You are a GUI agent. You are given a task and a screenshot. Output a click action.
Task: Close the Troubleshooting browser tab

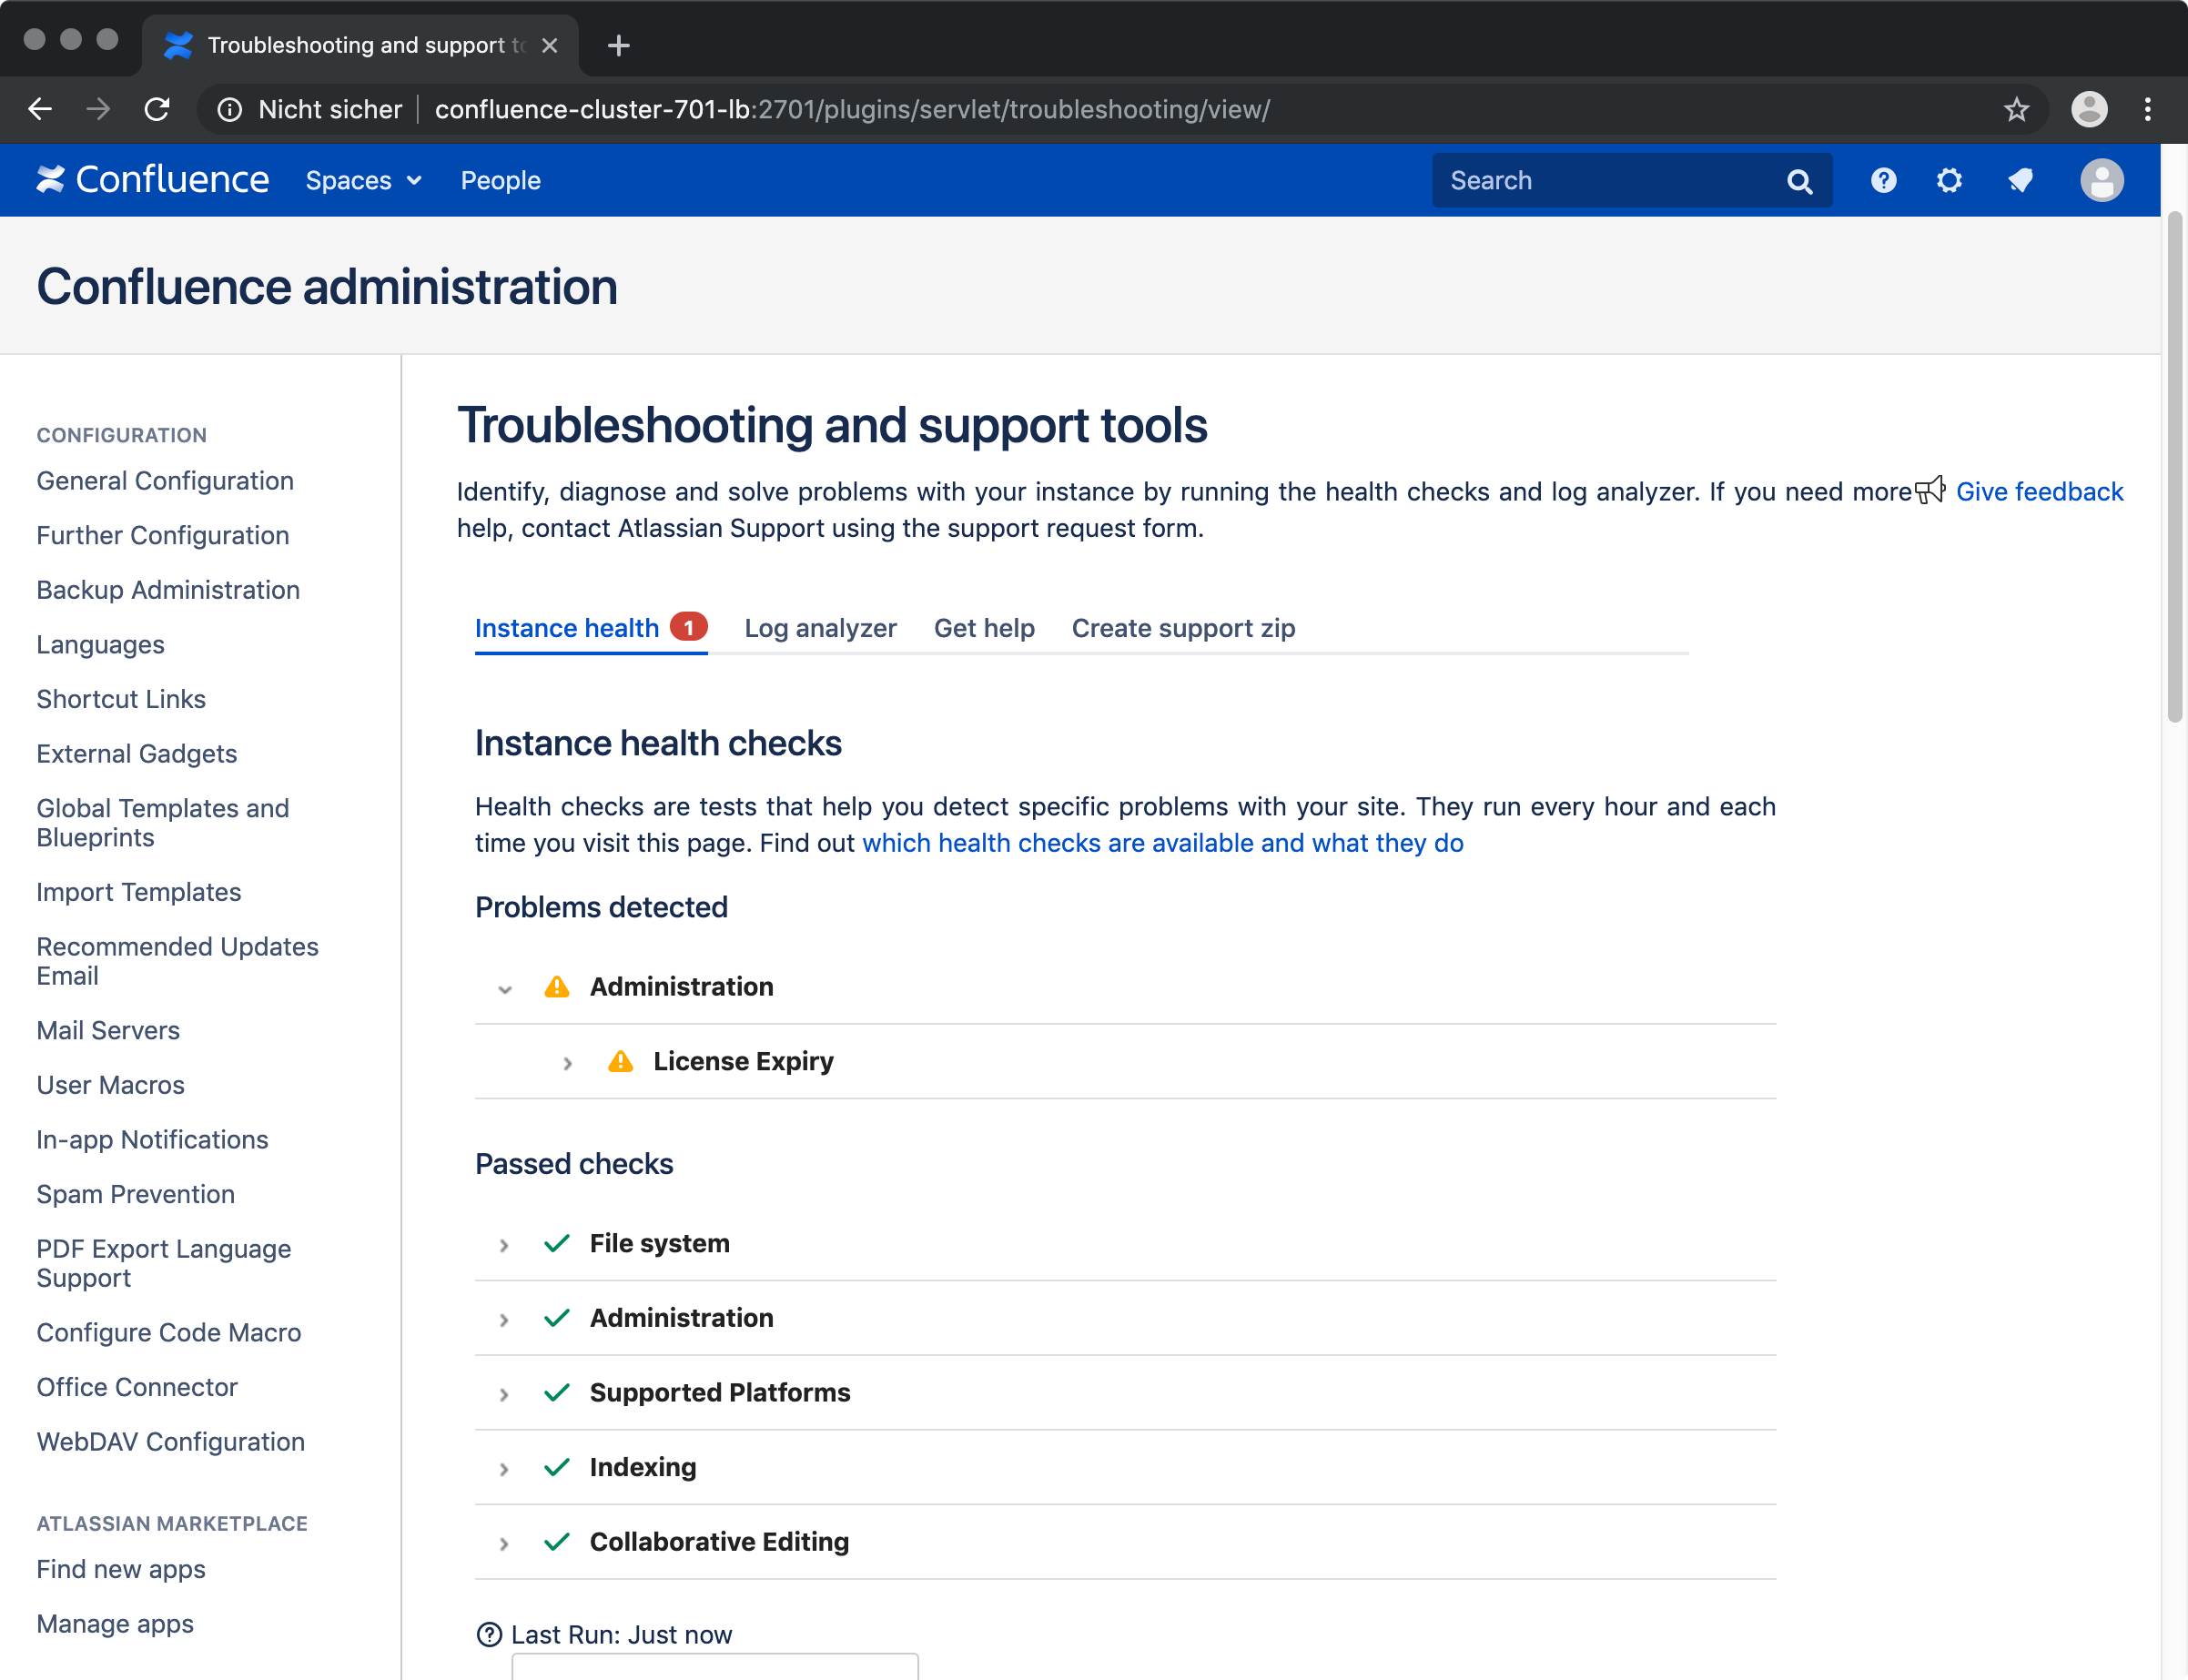click(x=549, y=45)
